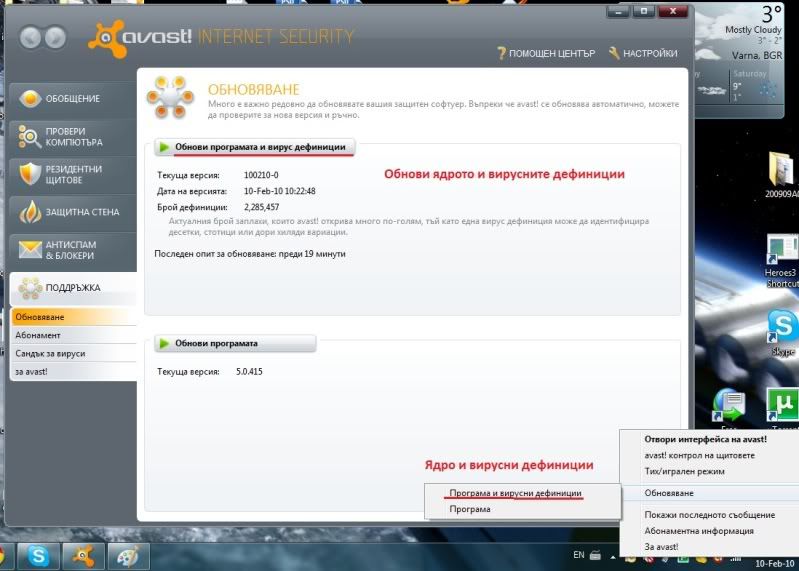This screenshot has width=799, height=571.
Task: Open РЕЗИДЕНТНИ ЩИТОВЕ shields section
Action: tap(72, 174)
